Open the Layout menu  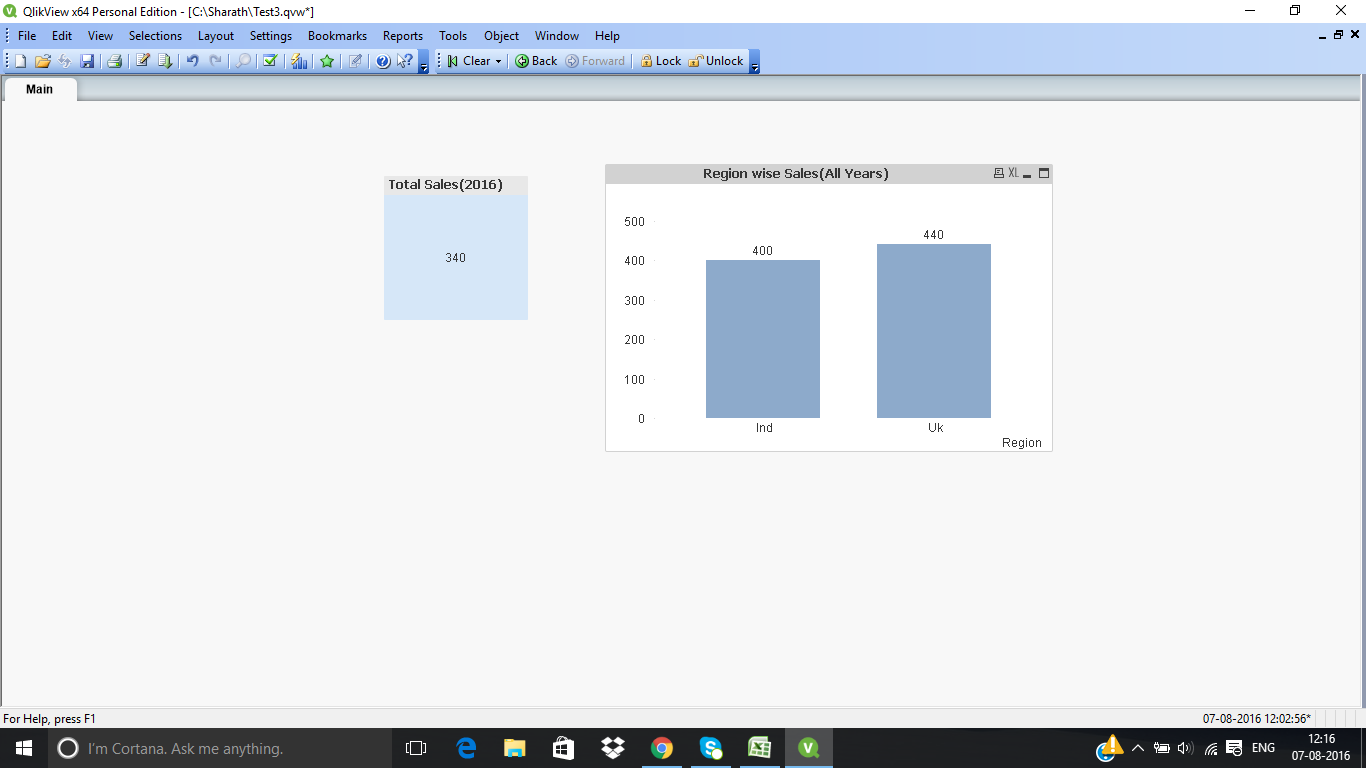pyautogui.click(x=216, y=36)
